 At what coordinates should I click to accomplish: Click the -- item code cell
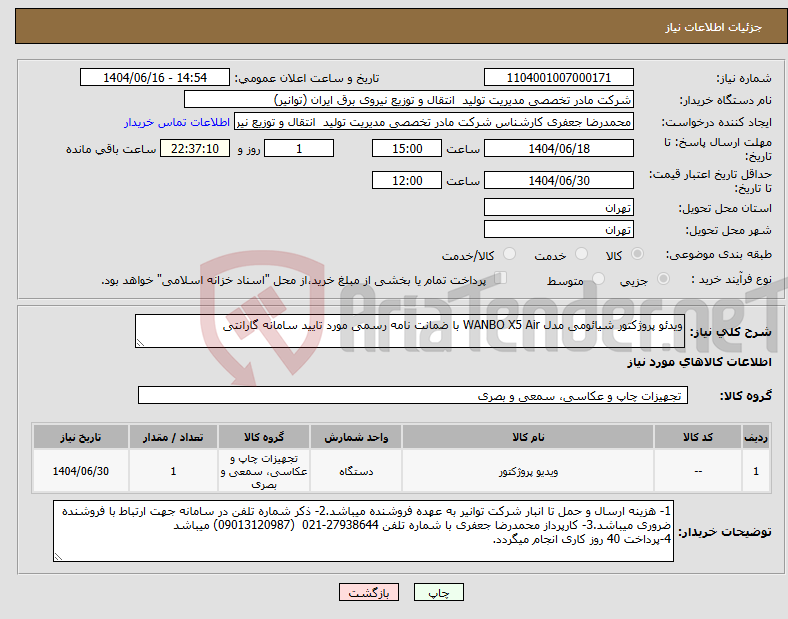pos(698,471)
